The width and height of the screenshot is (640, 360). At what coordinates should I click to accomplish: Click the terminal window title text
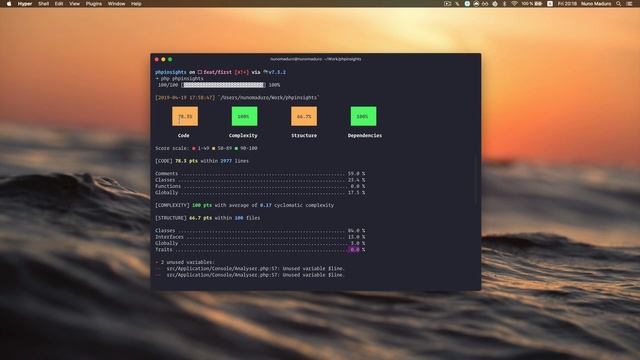(x=316, y=59)
